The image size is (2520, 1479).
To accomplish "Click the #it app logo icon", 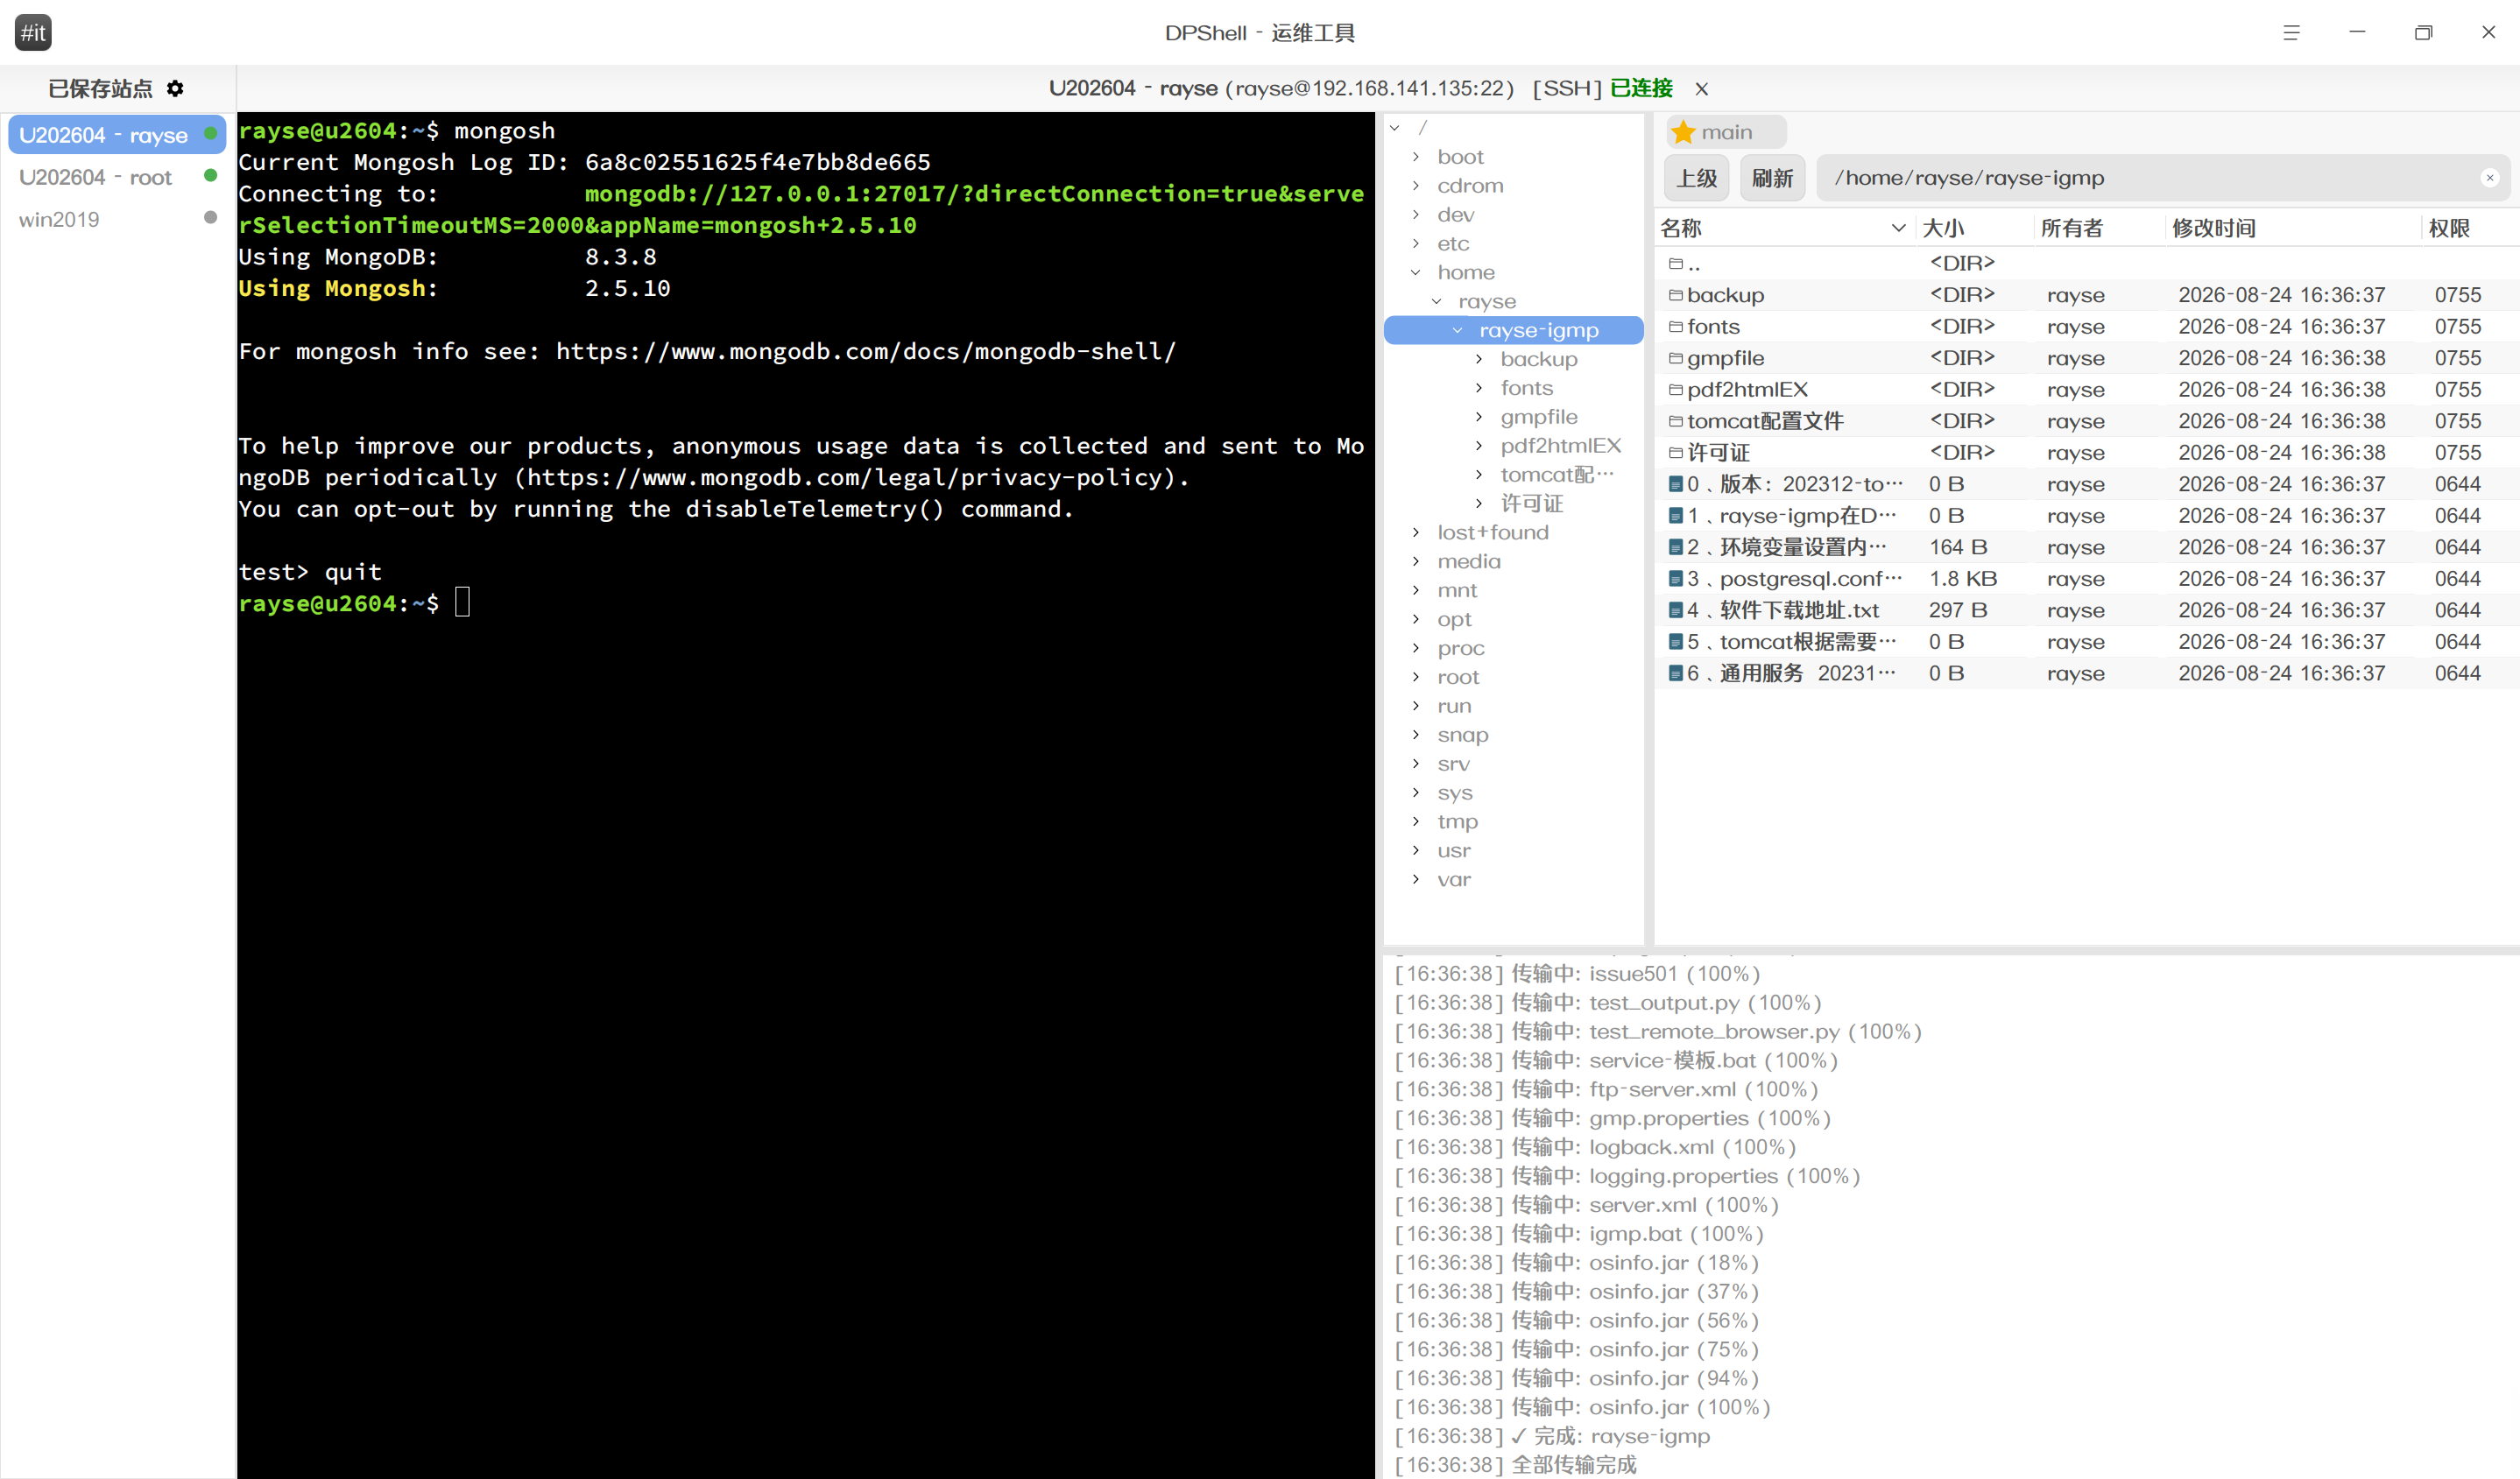I will (x=33, y=32).
